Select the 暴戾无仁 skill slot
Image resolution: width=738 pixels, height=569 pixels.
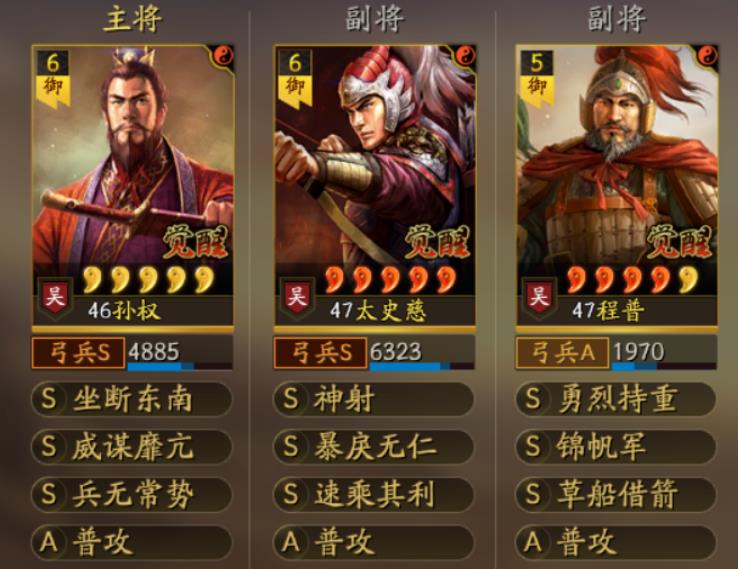pyautogui.click(x=374, y=447)
